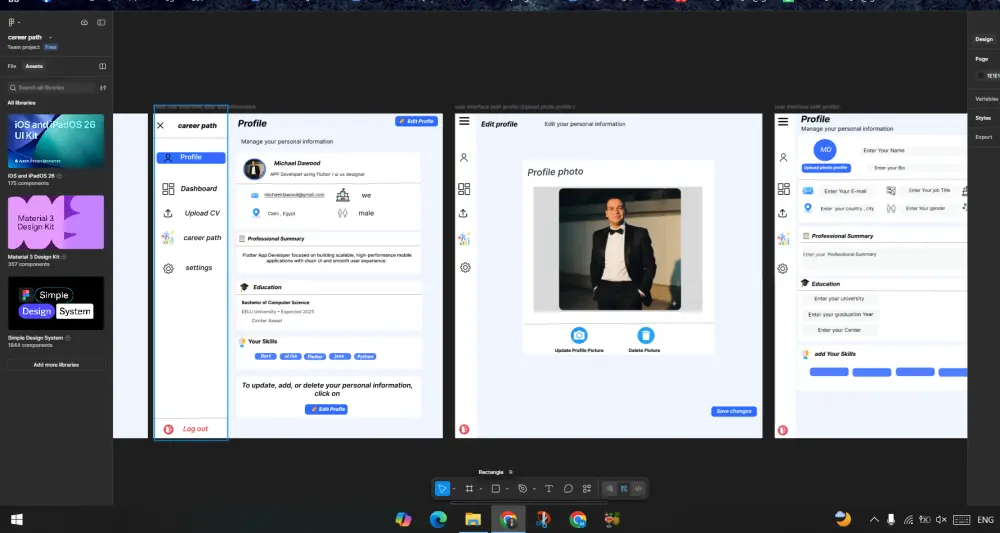Open the Simple Design System thumbnail
Screen dimensions: 1000x533
pyautogui.click(x=55, y=303)
